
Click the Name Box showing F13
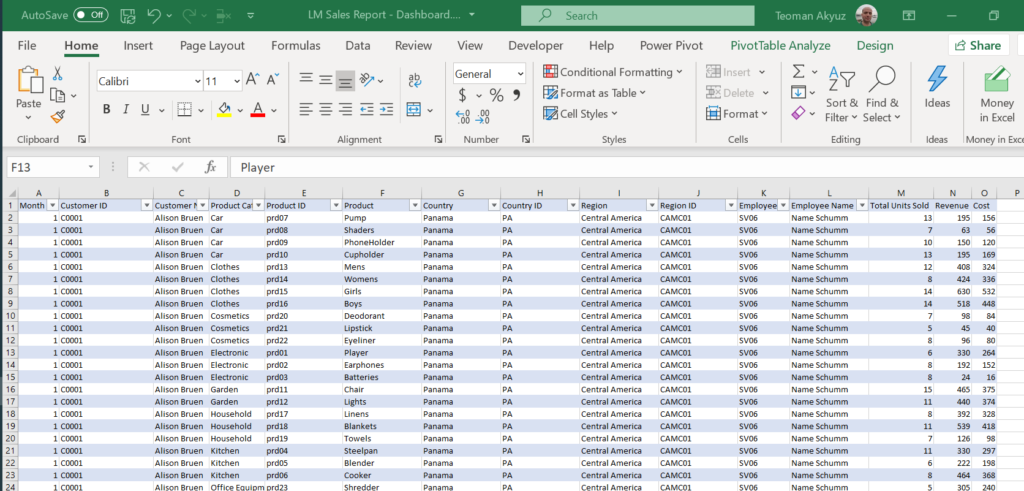(x=45, y=167)
